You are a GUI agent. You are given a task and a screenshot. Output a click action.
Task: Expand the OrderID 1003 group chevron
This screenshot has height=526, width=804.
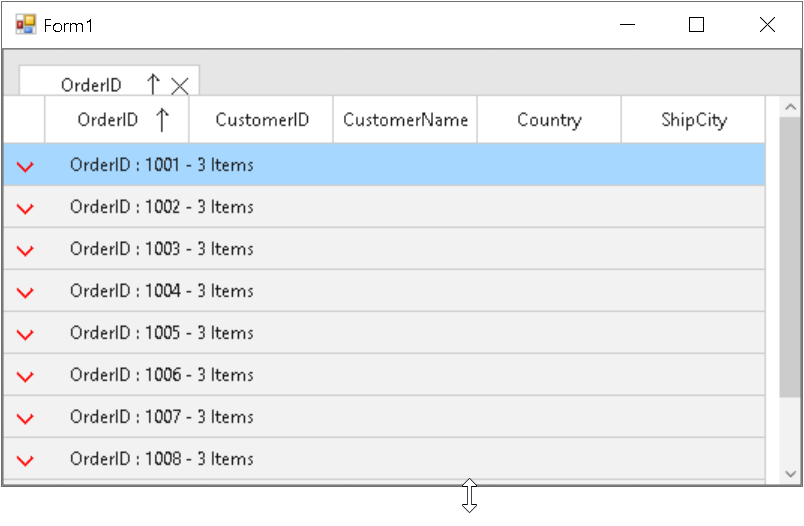tap(25, 250)
